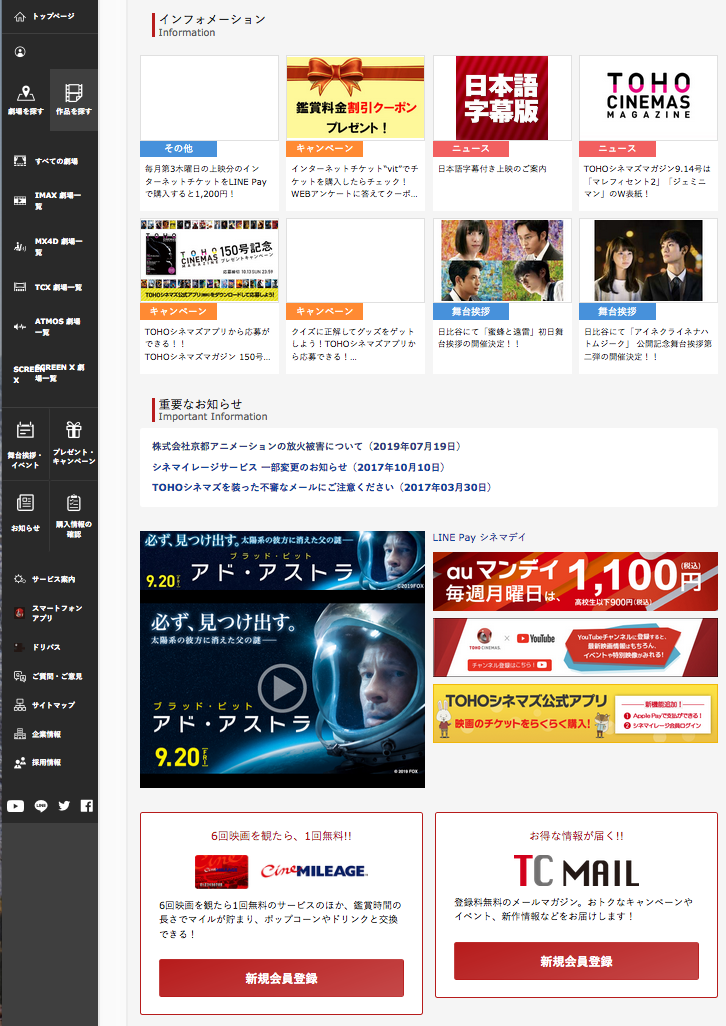Click the Facebook icon in sidebar footer

click(87, 806)
